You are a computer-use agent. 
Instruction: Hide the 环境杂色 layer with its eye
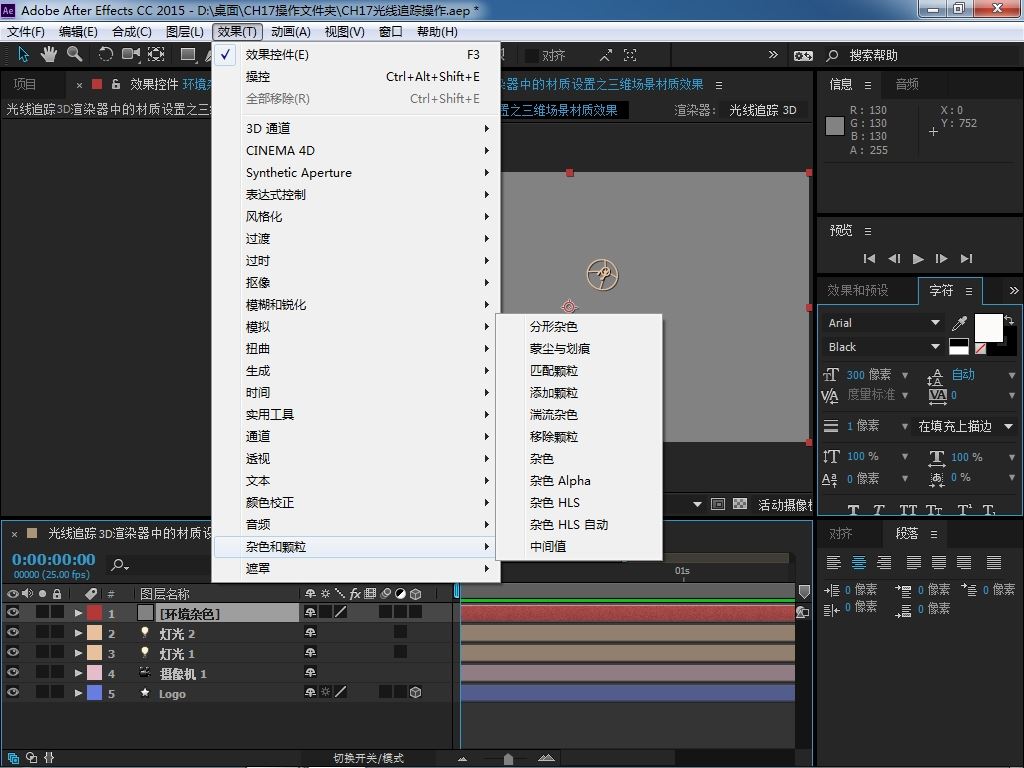tap(12, 612)
